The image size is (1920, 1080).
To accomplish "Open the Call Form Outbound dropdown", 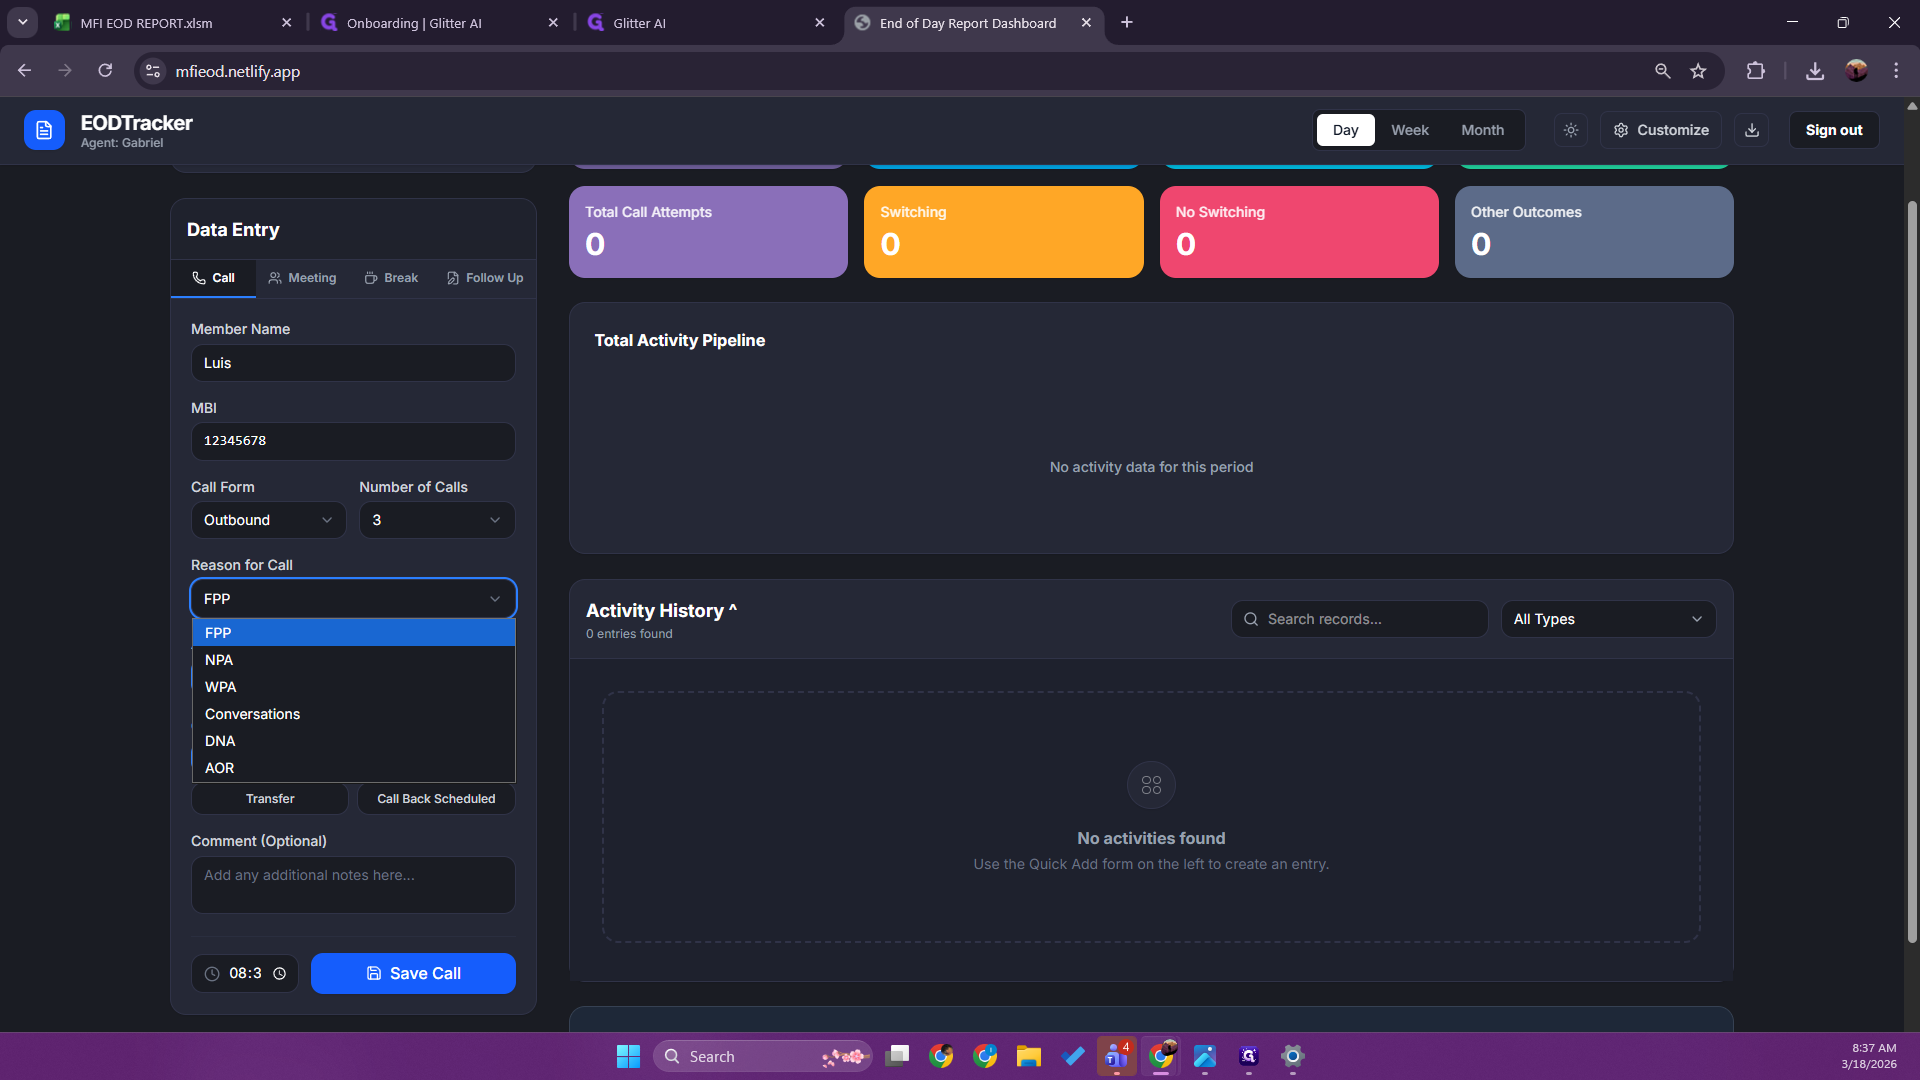I will (268, 520).
